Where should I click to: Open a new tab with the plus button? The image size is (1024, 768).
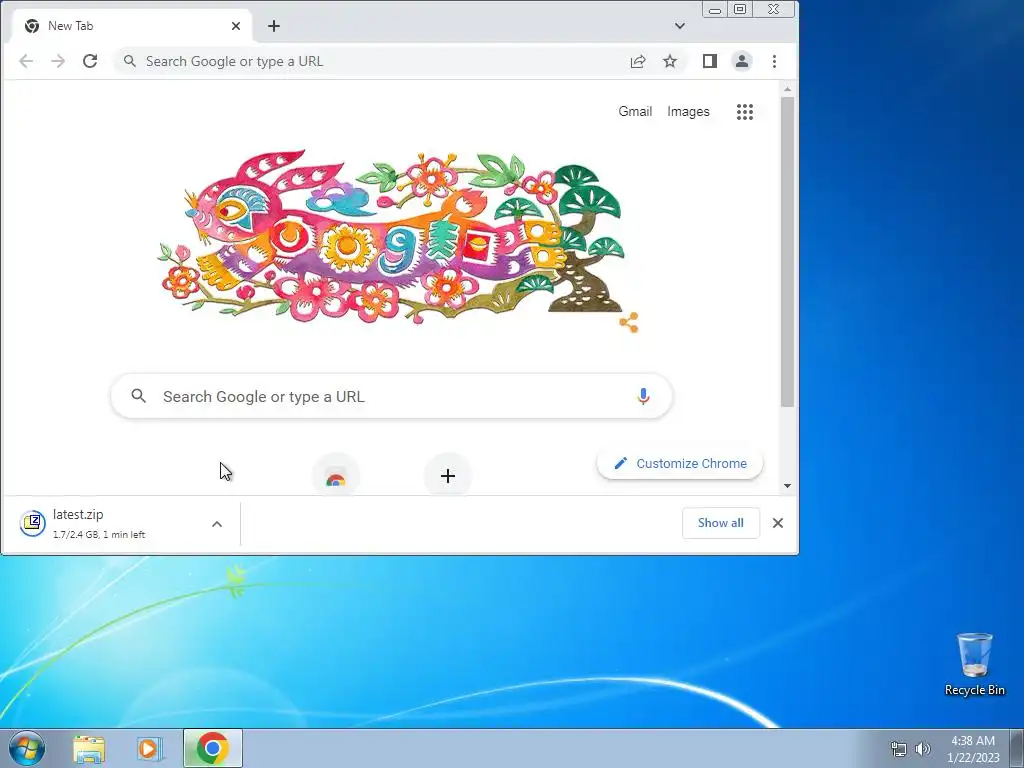point(274,26)
